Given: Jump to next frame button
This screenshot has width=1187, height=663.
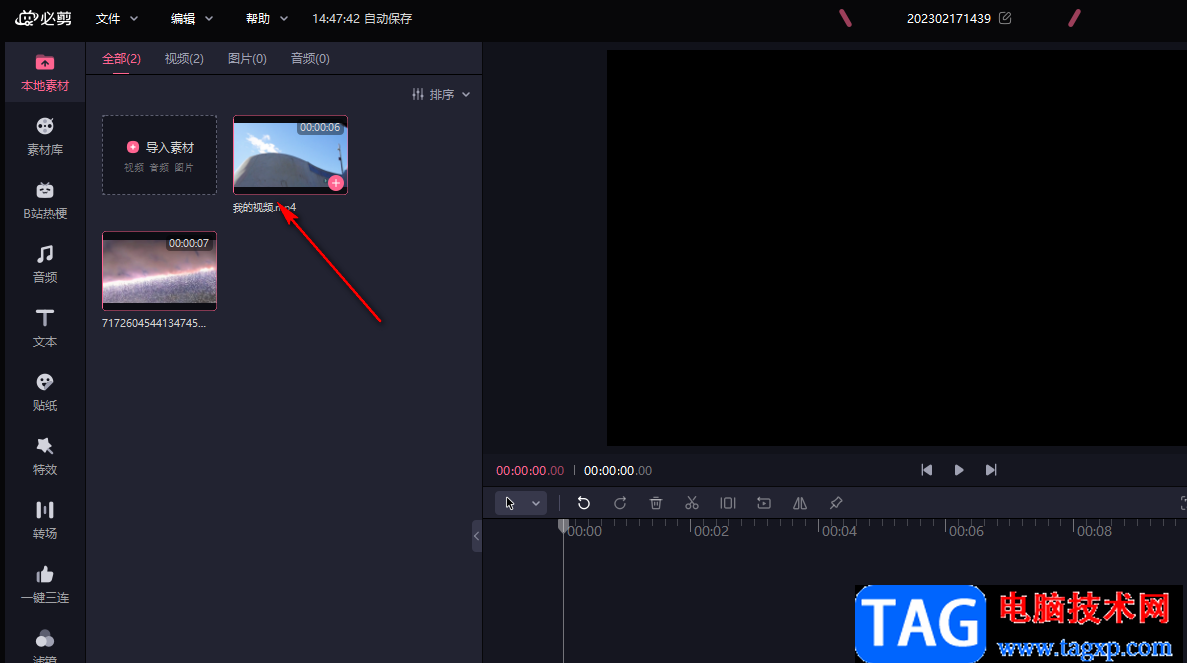Looking at the screenshot, I should pyautogui.click(x=991, y=470).
